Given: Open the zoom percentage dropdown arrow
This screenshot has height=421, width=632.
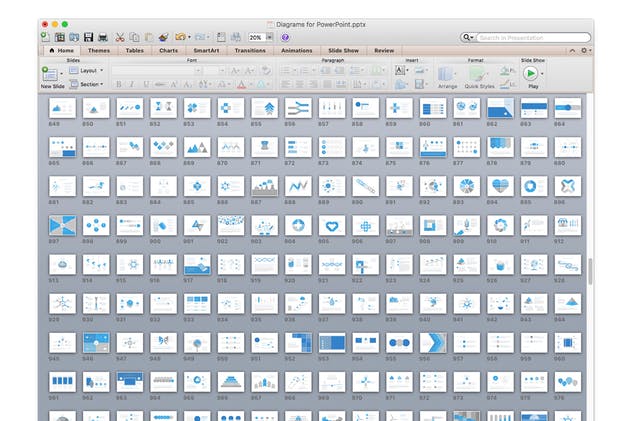Looking at the screenshot, I should click(x=270, y=37).
